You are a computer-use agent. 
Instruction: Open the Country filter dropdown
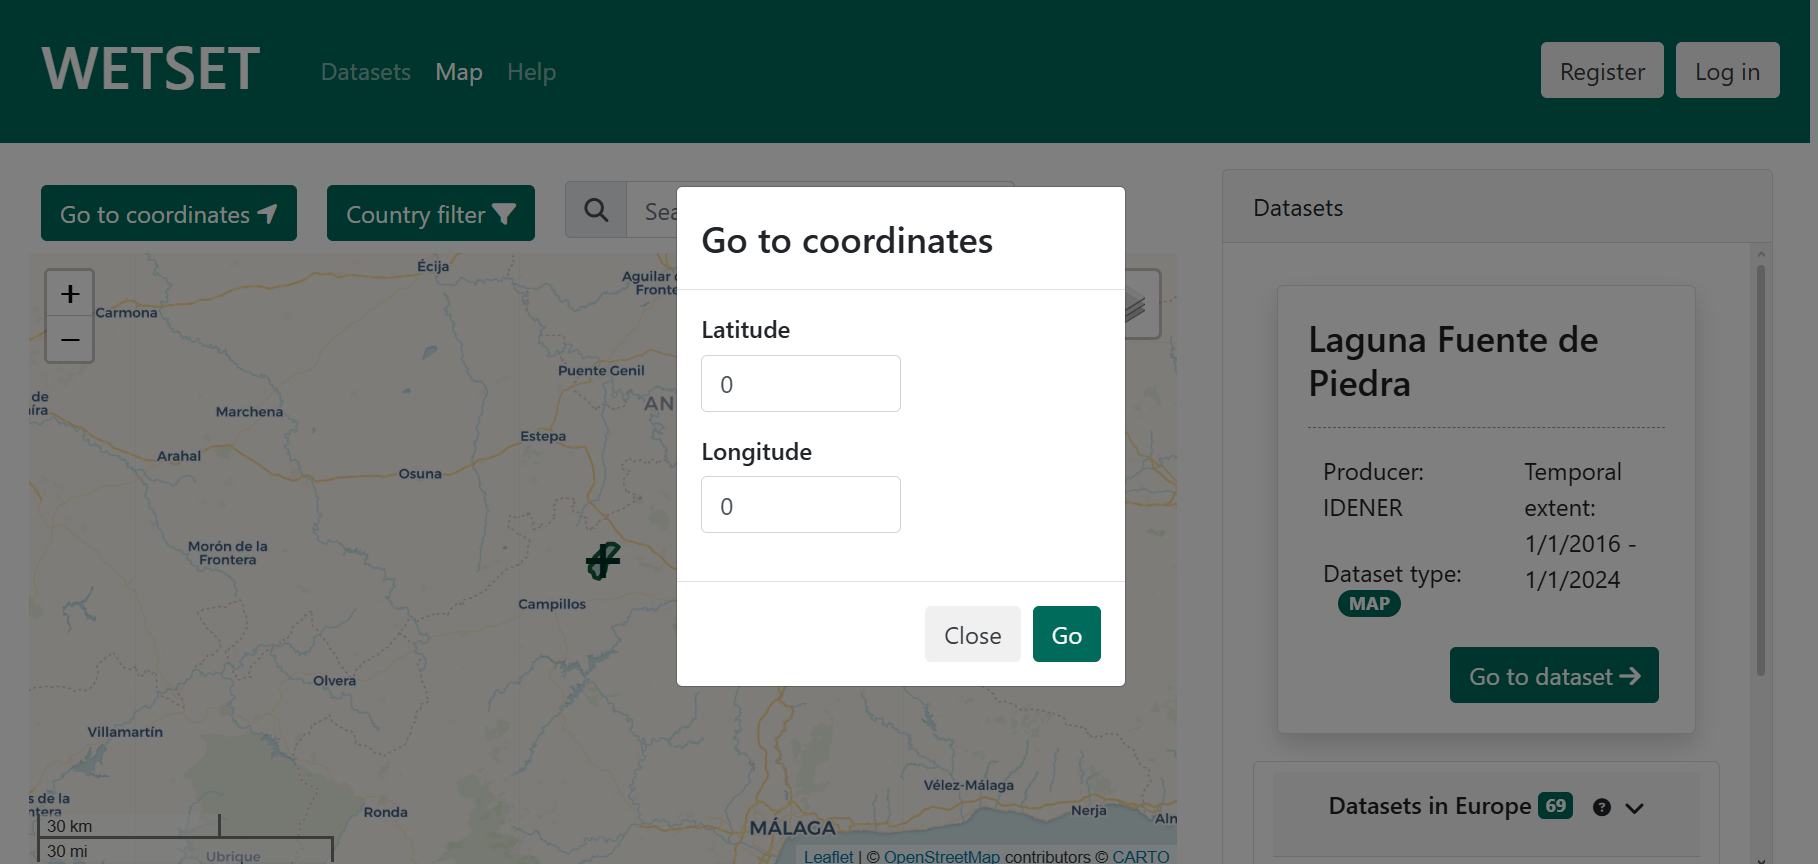click(430, 214)
